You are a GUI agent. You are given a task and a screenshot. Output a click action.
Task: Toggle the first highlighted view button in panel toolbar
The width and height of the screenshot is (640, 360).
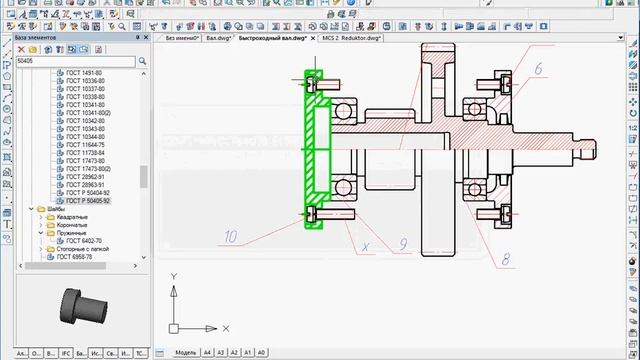pyautogui.click(x=72, y=50)
